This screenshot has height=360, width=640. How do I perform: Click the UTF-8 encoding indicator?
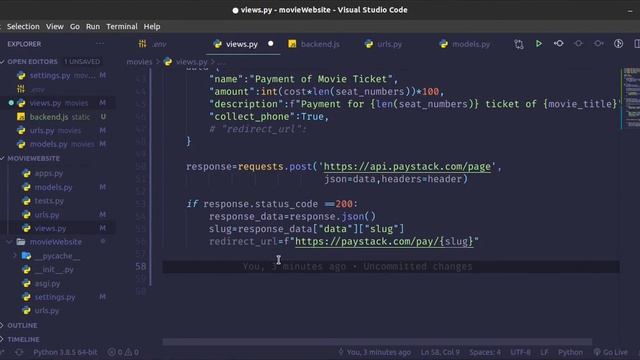[x=520, y=352]
